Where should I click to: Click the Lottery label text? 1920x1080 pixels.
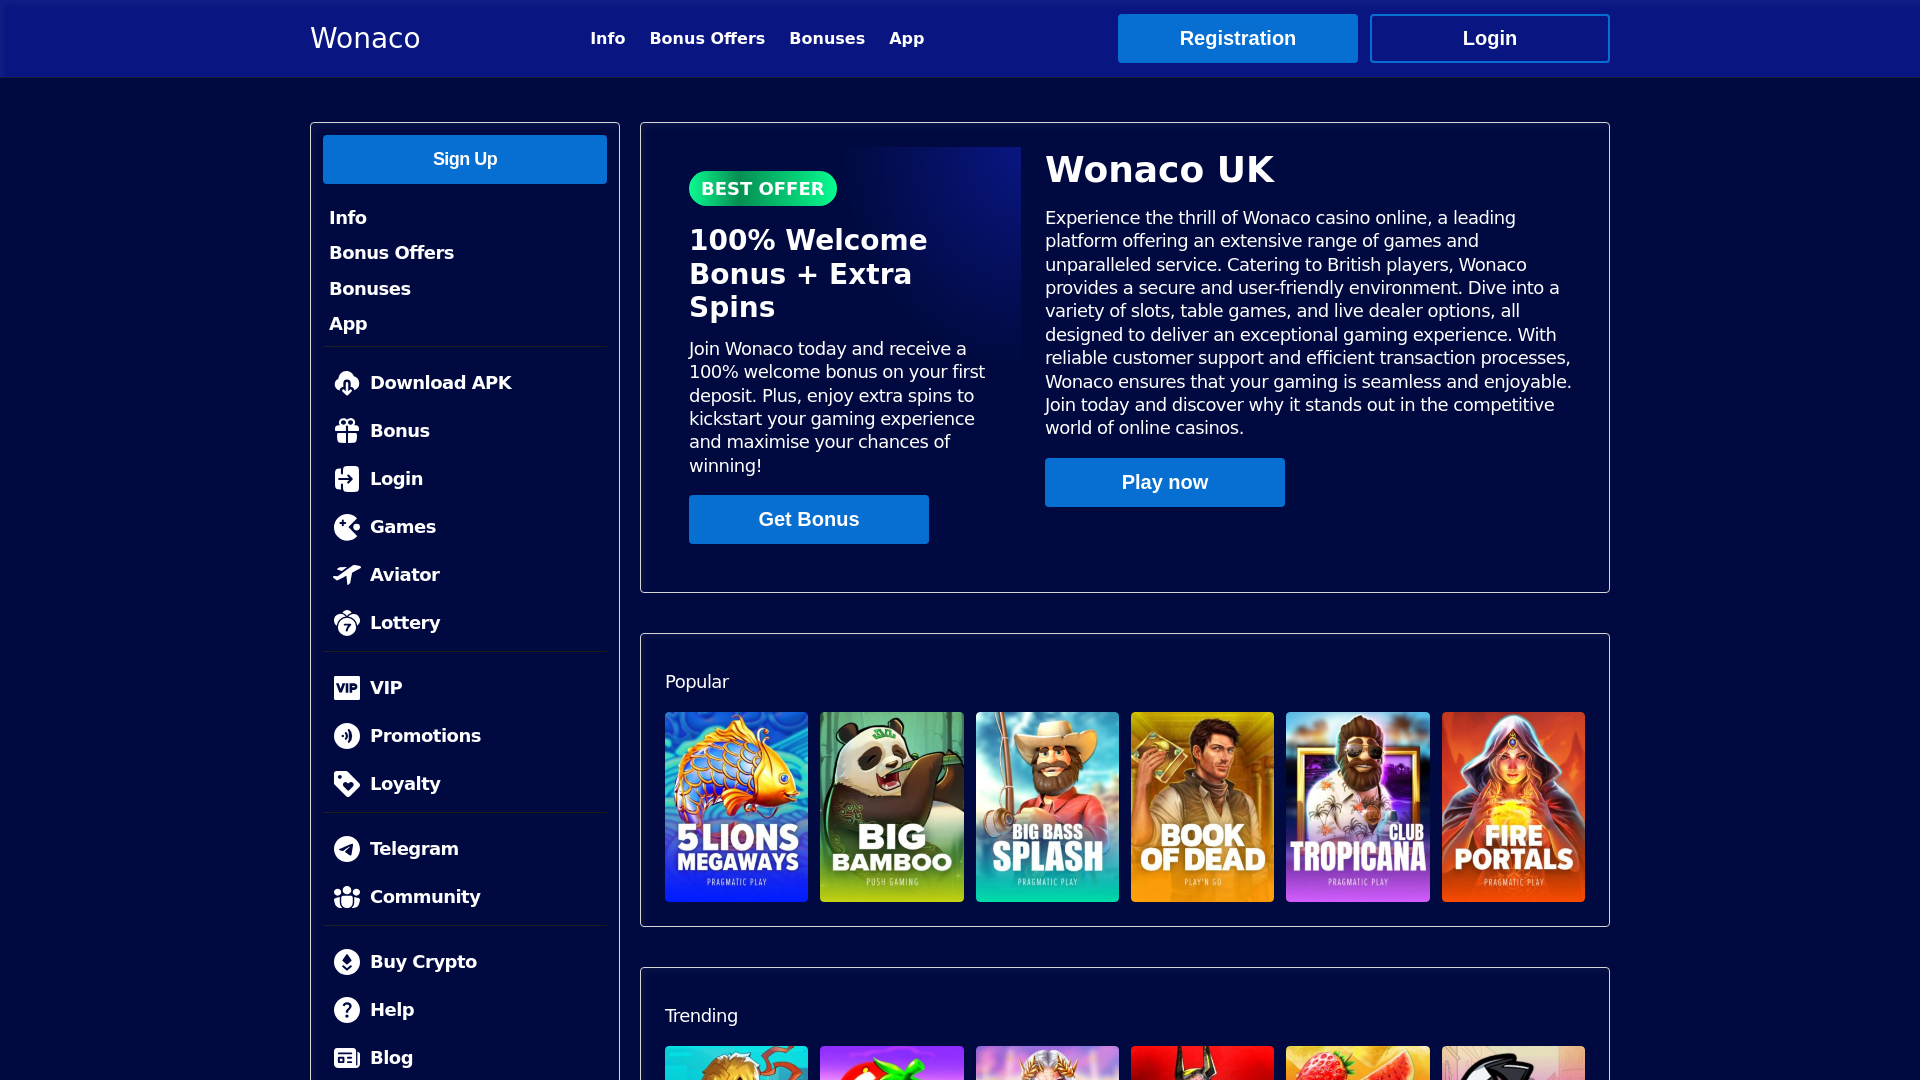pos(405,623)
